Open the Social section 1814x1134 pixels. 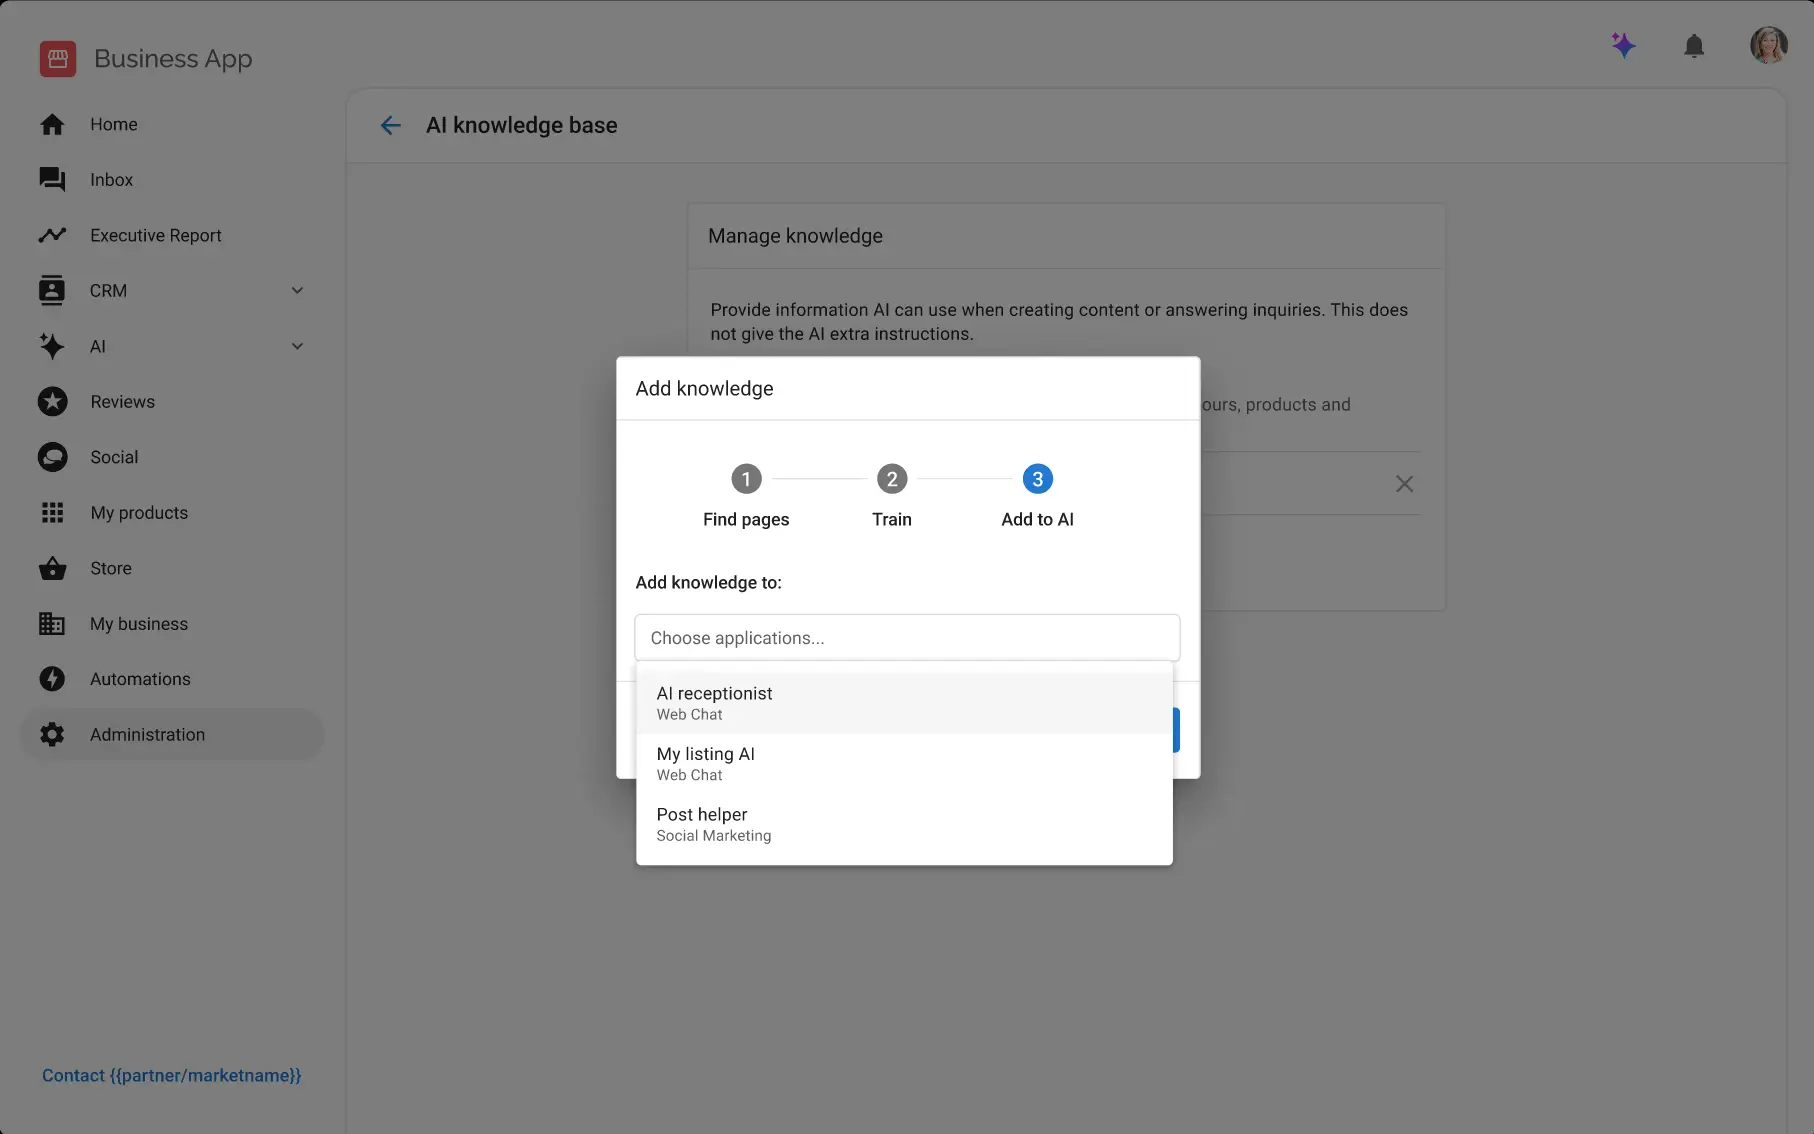[x=113, y=456]
